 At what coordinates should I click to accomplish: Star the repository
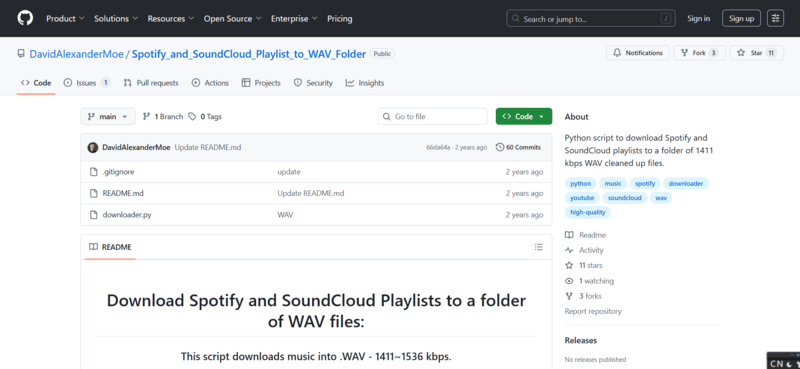(757, 53)
